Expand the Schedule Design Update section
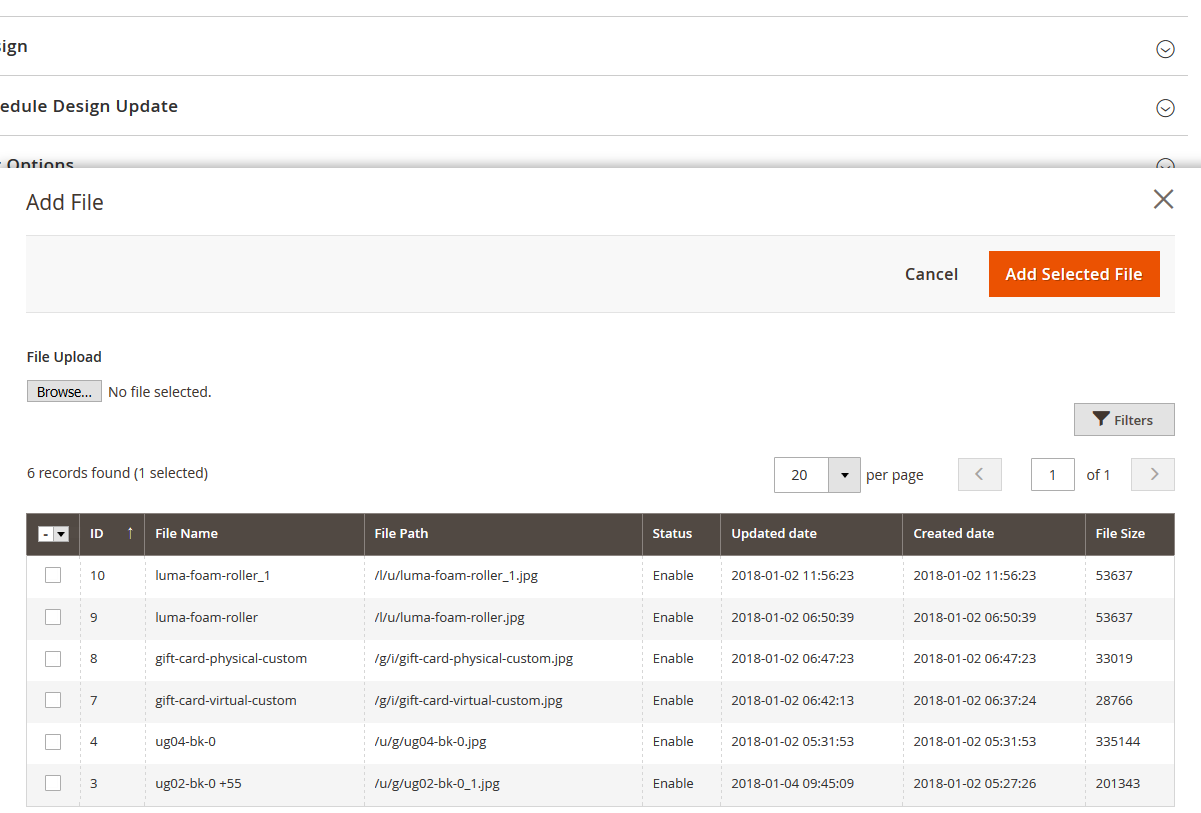Image resolution: width=1201 pixels, height=813 pixels. [1165, 108]
